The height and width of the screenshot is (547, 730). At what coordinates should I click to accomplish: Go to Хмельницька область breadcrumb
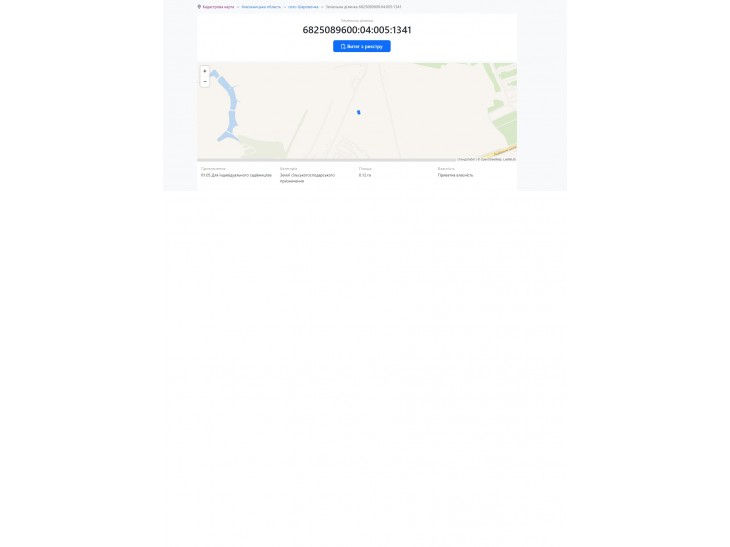(x=261, y=7)
